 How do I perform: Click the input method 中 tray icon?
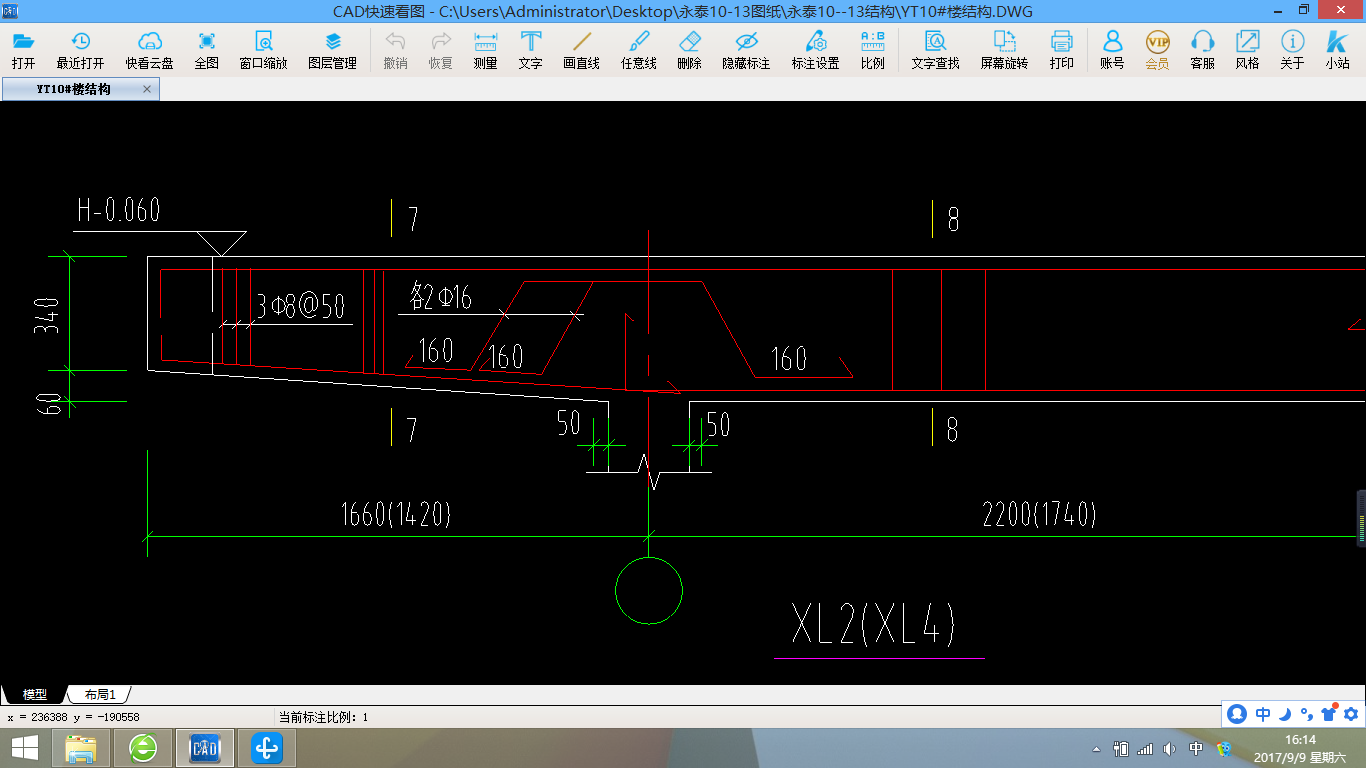1196,748
